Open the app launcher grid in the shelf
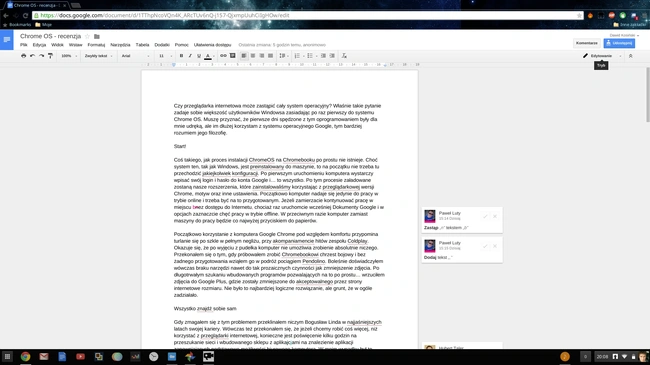Screen dimensions: 650x365 [7, 356]
